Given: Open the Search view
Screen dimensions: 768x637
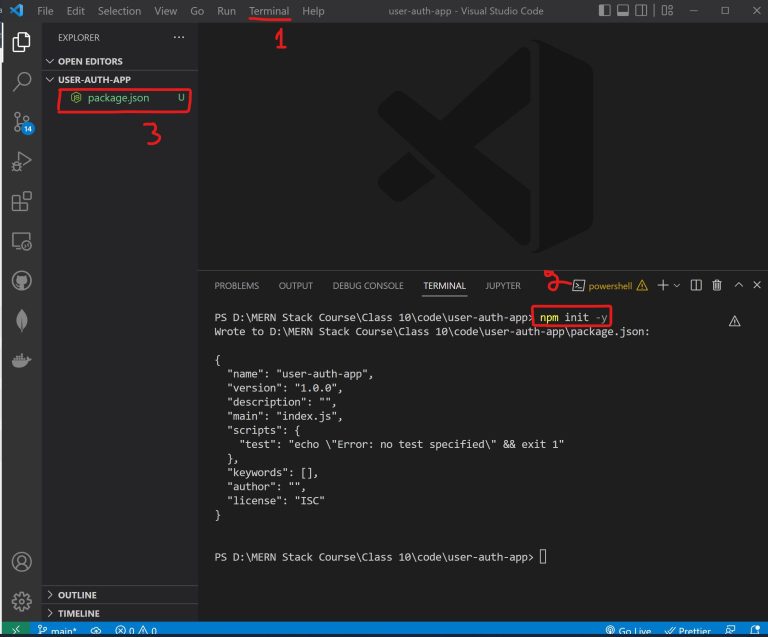Looking at the screenshot, I should (22, 82).
